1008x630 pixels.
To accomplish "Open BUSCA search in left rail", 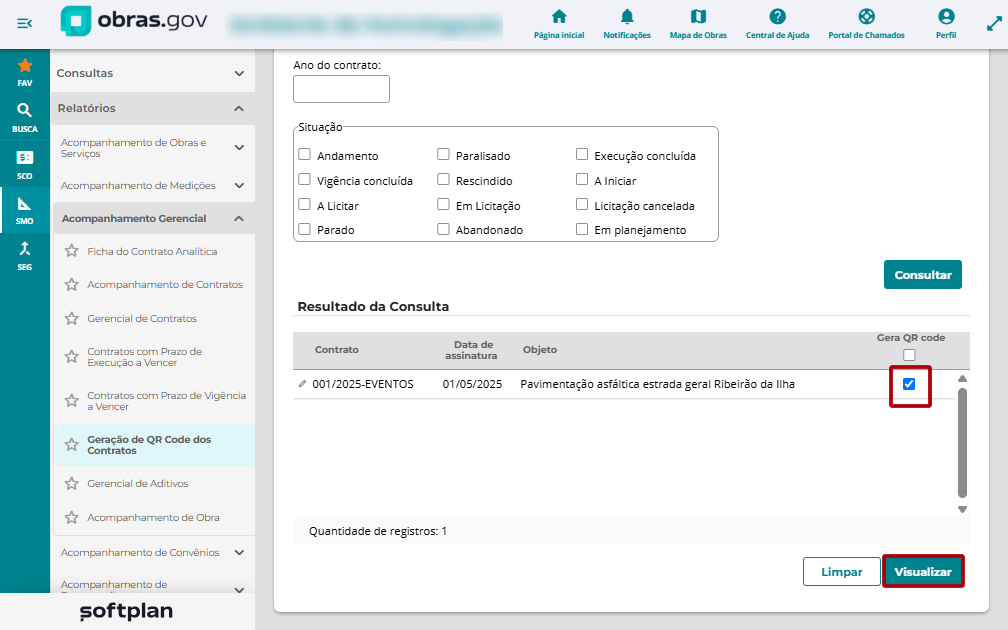I will tap(24, 118).
